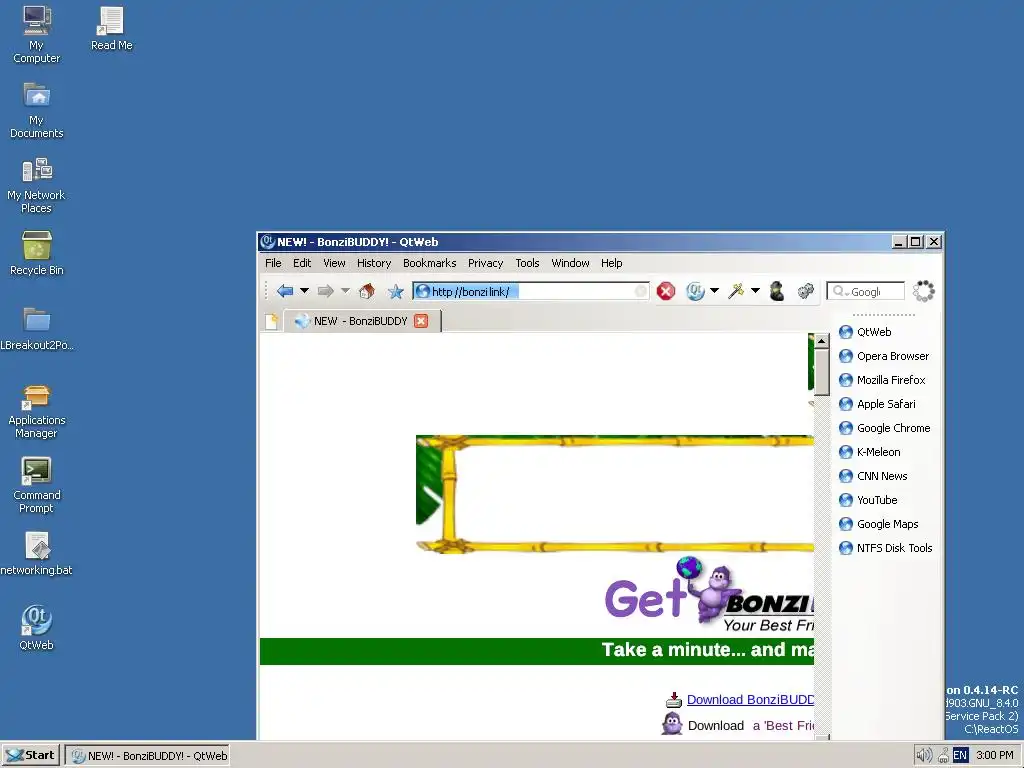Viewport: 1024px width, 768px height.
Task: Click the vertical scrollbar thumb
Action: point(822,372)
